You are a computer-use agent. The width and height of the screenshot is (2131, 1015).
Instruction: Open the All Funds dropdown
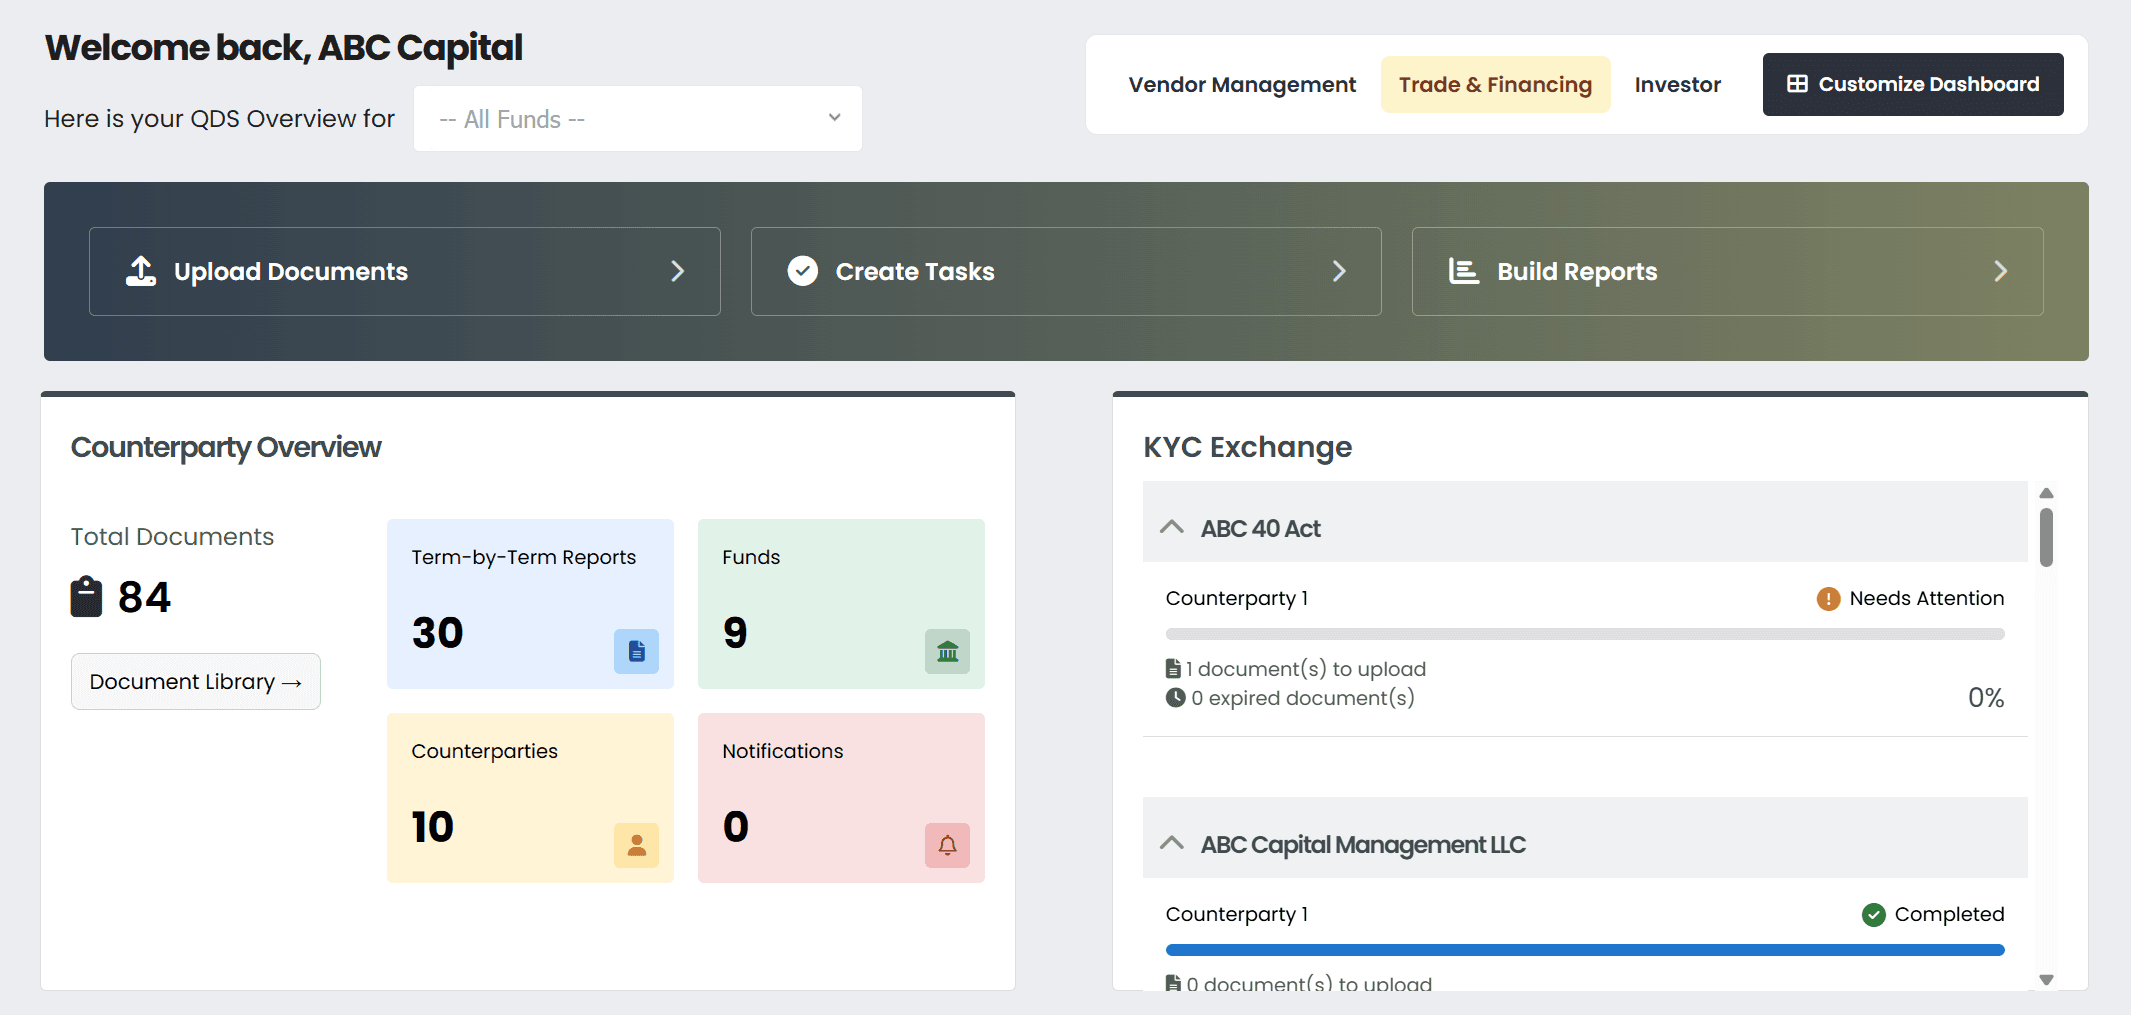(638, 119)
